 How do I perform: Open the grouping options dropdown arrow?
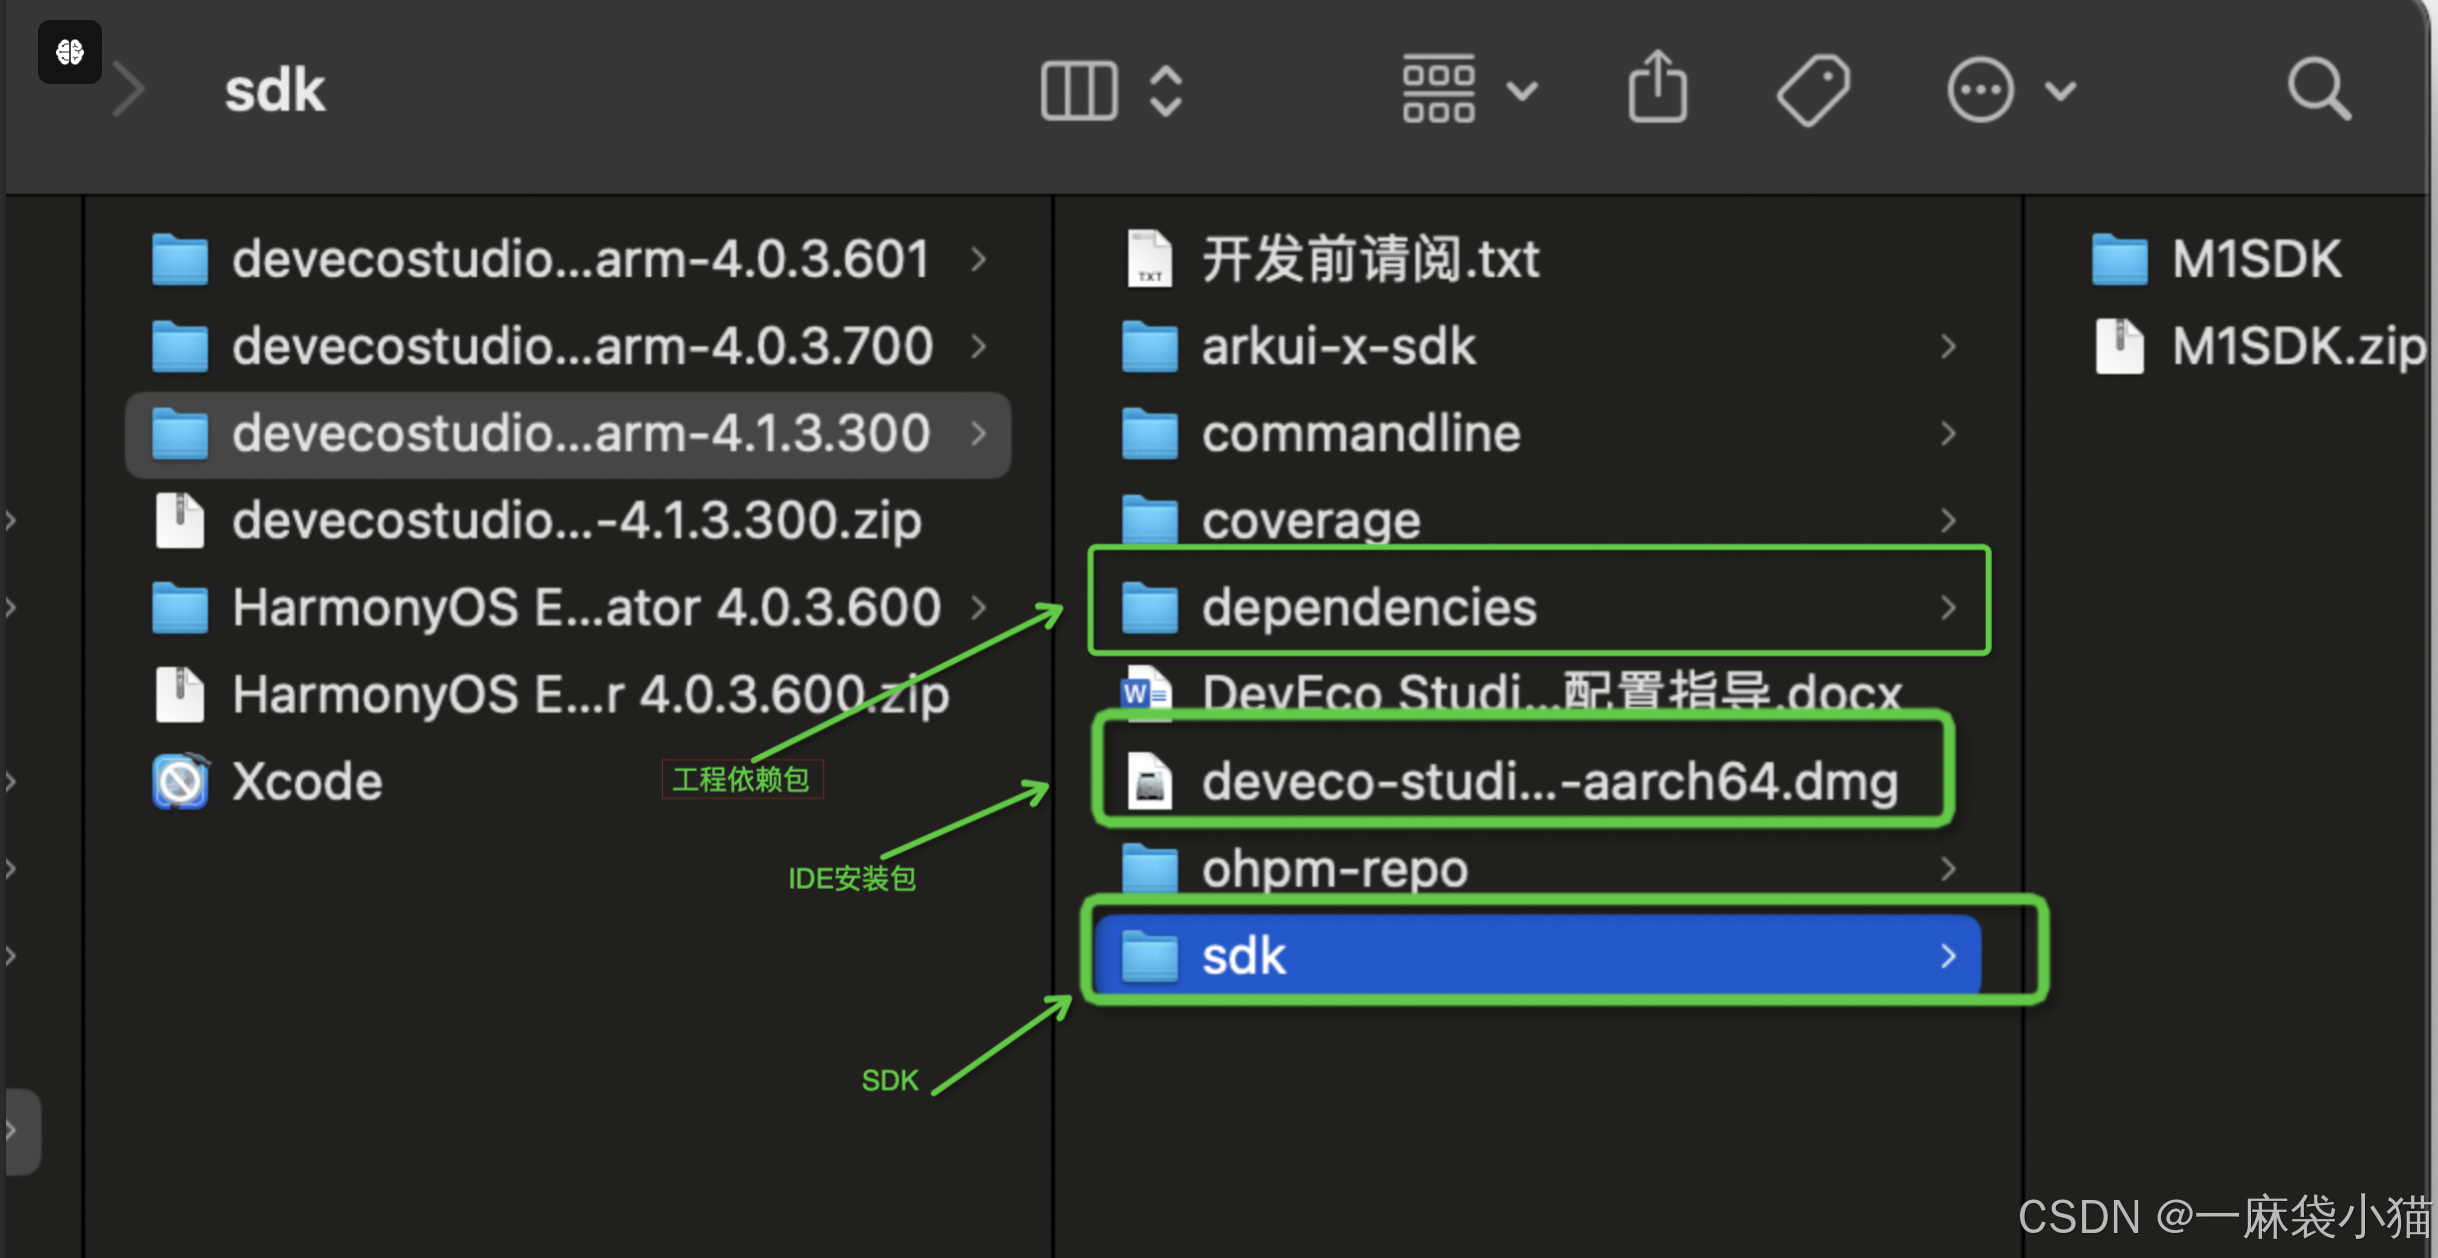[x=1522, y=91]
